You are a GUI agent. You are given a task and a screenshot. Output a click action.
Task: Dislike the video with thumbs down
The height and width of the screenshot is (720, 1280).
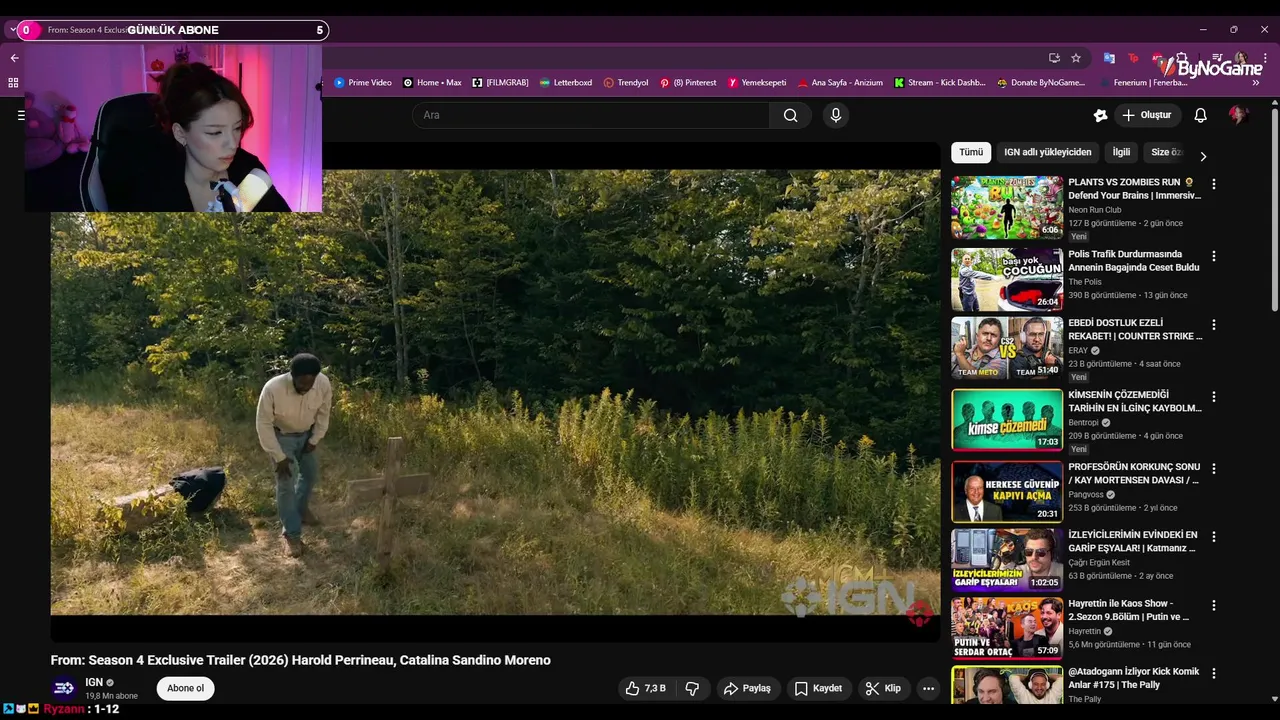pos(692,688)
